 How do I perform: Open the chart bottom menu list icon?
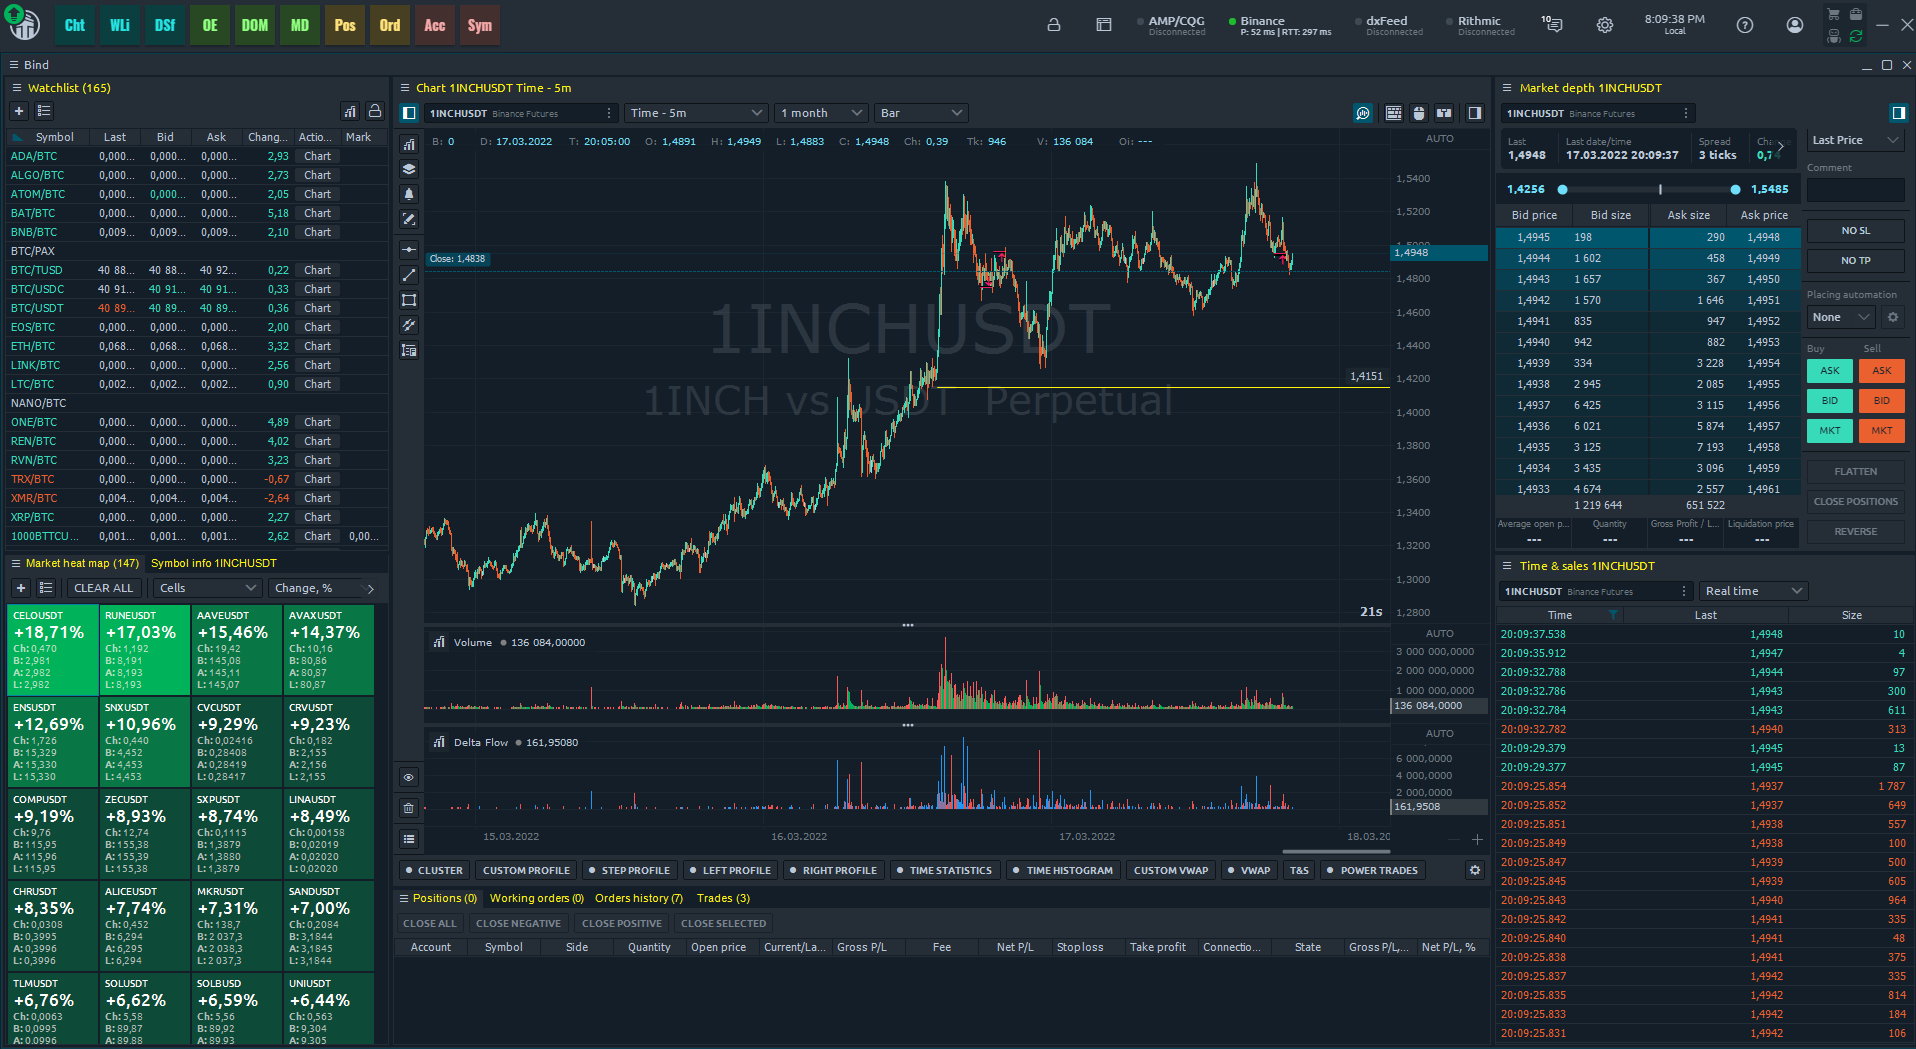(409, 839)
